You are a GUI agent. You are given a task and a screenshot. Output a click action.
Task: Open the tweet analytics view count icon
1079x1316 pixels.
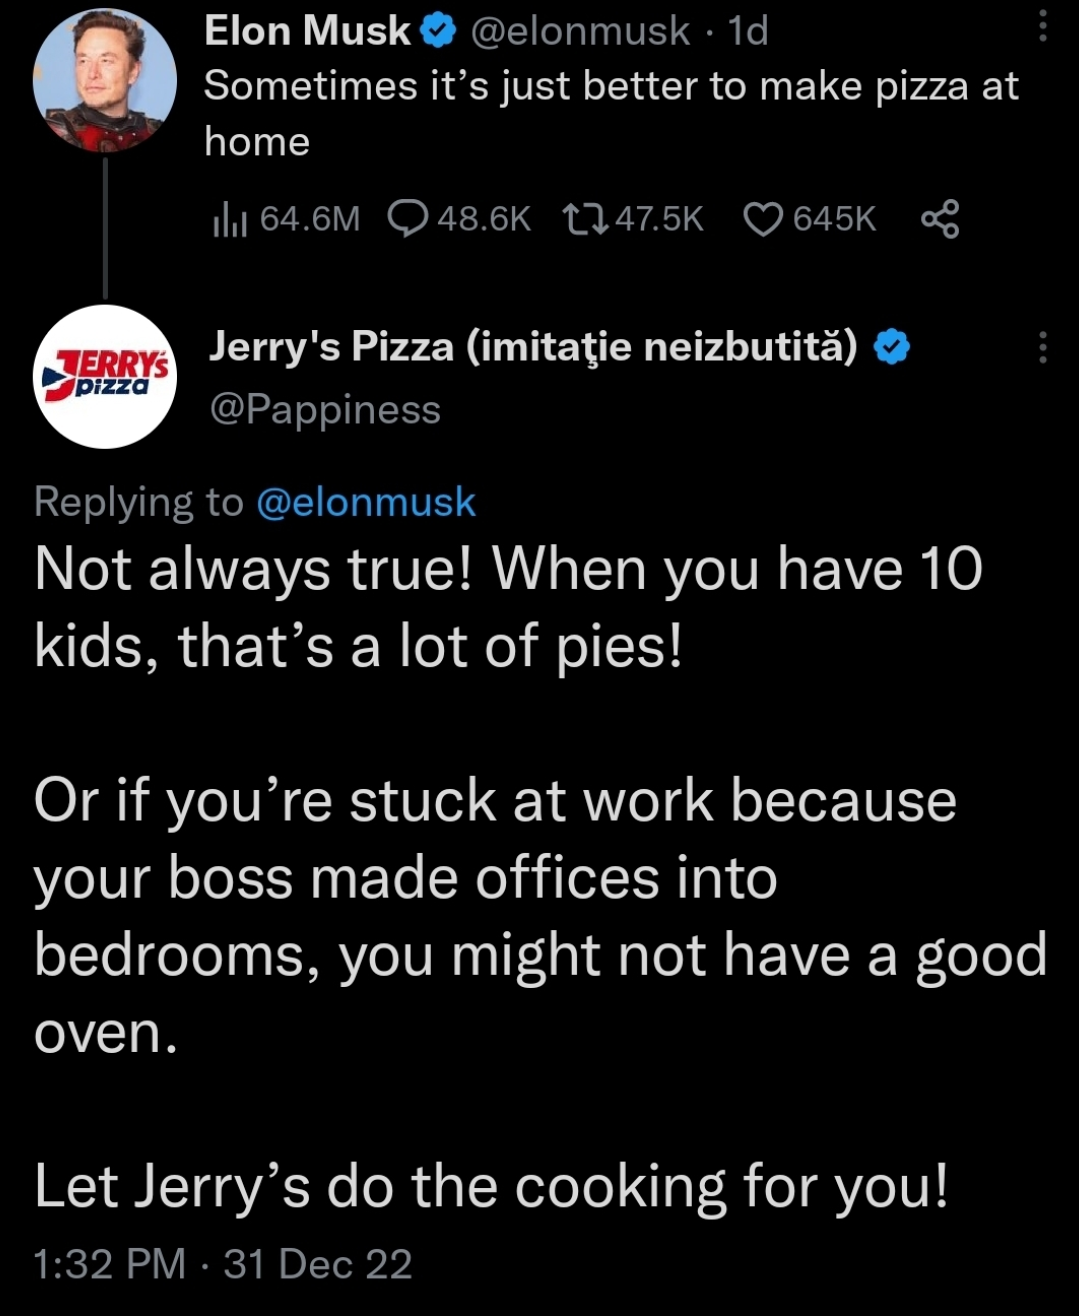click(x=229, y=219)
